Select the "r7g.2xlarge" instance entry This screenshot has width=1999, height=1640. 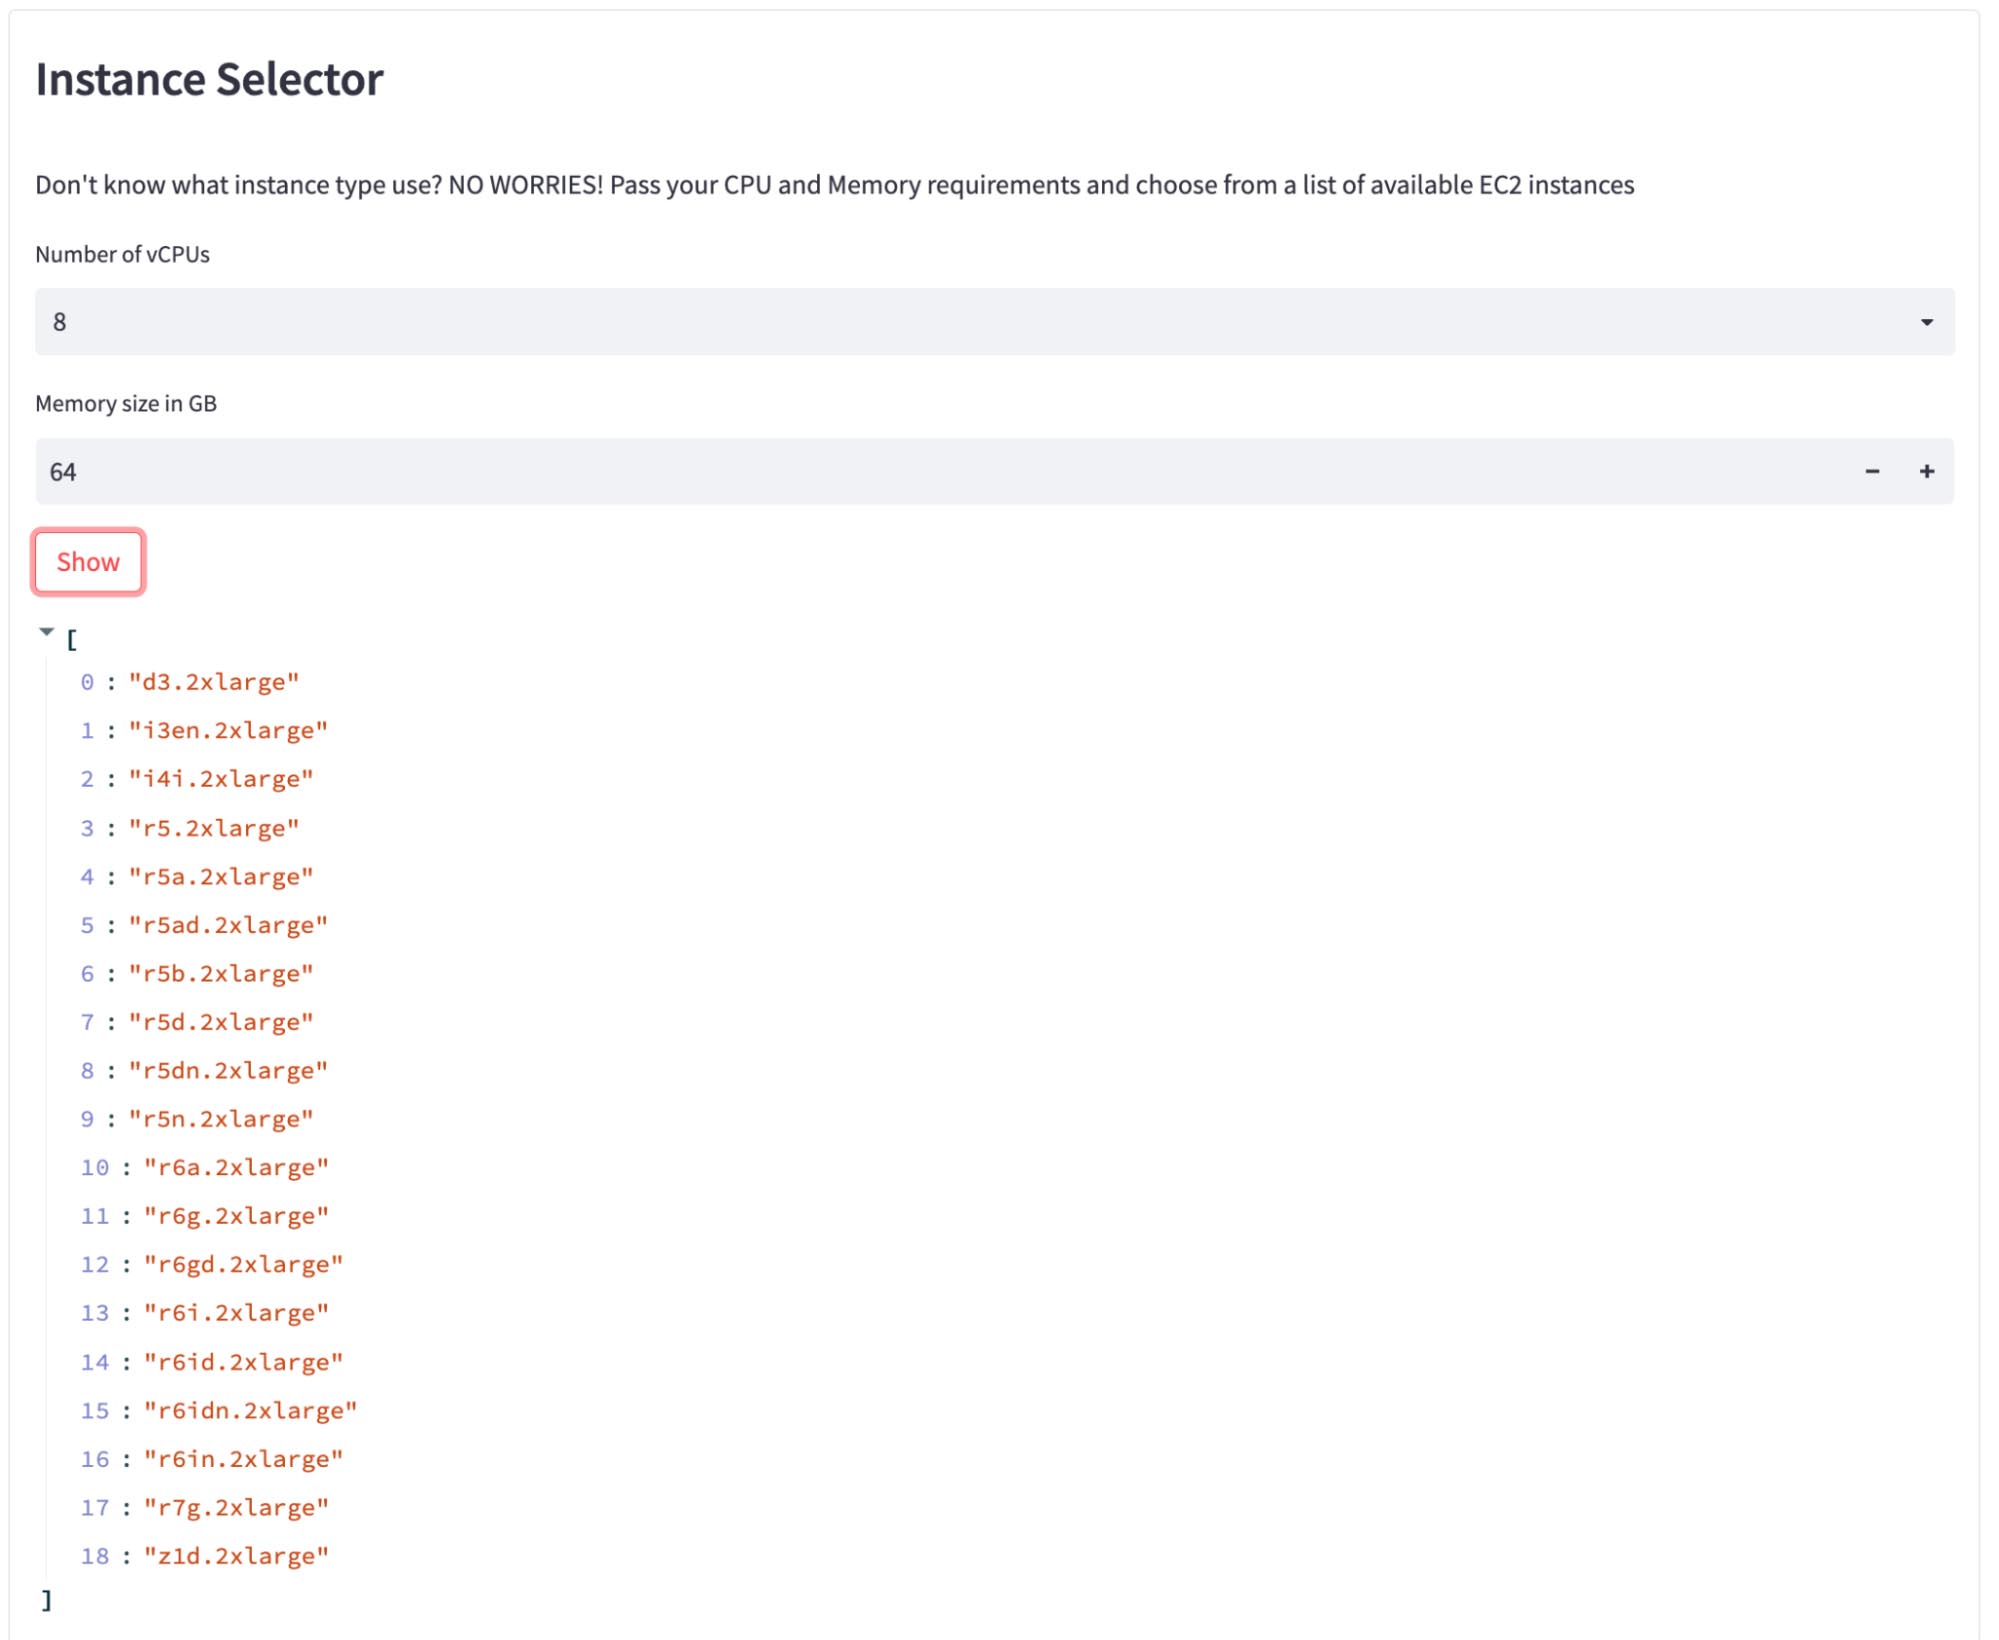click(x=236, y=1508)
